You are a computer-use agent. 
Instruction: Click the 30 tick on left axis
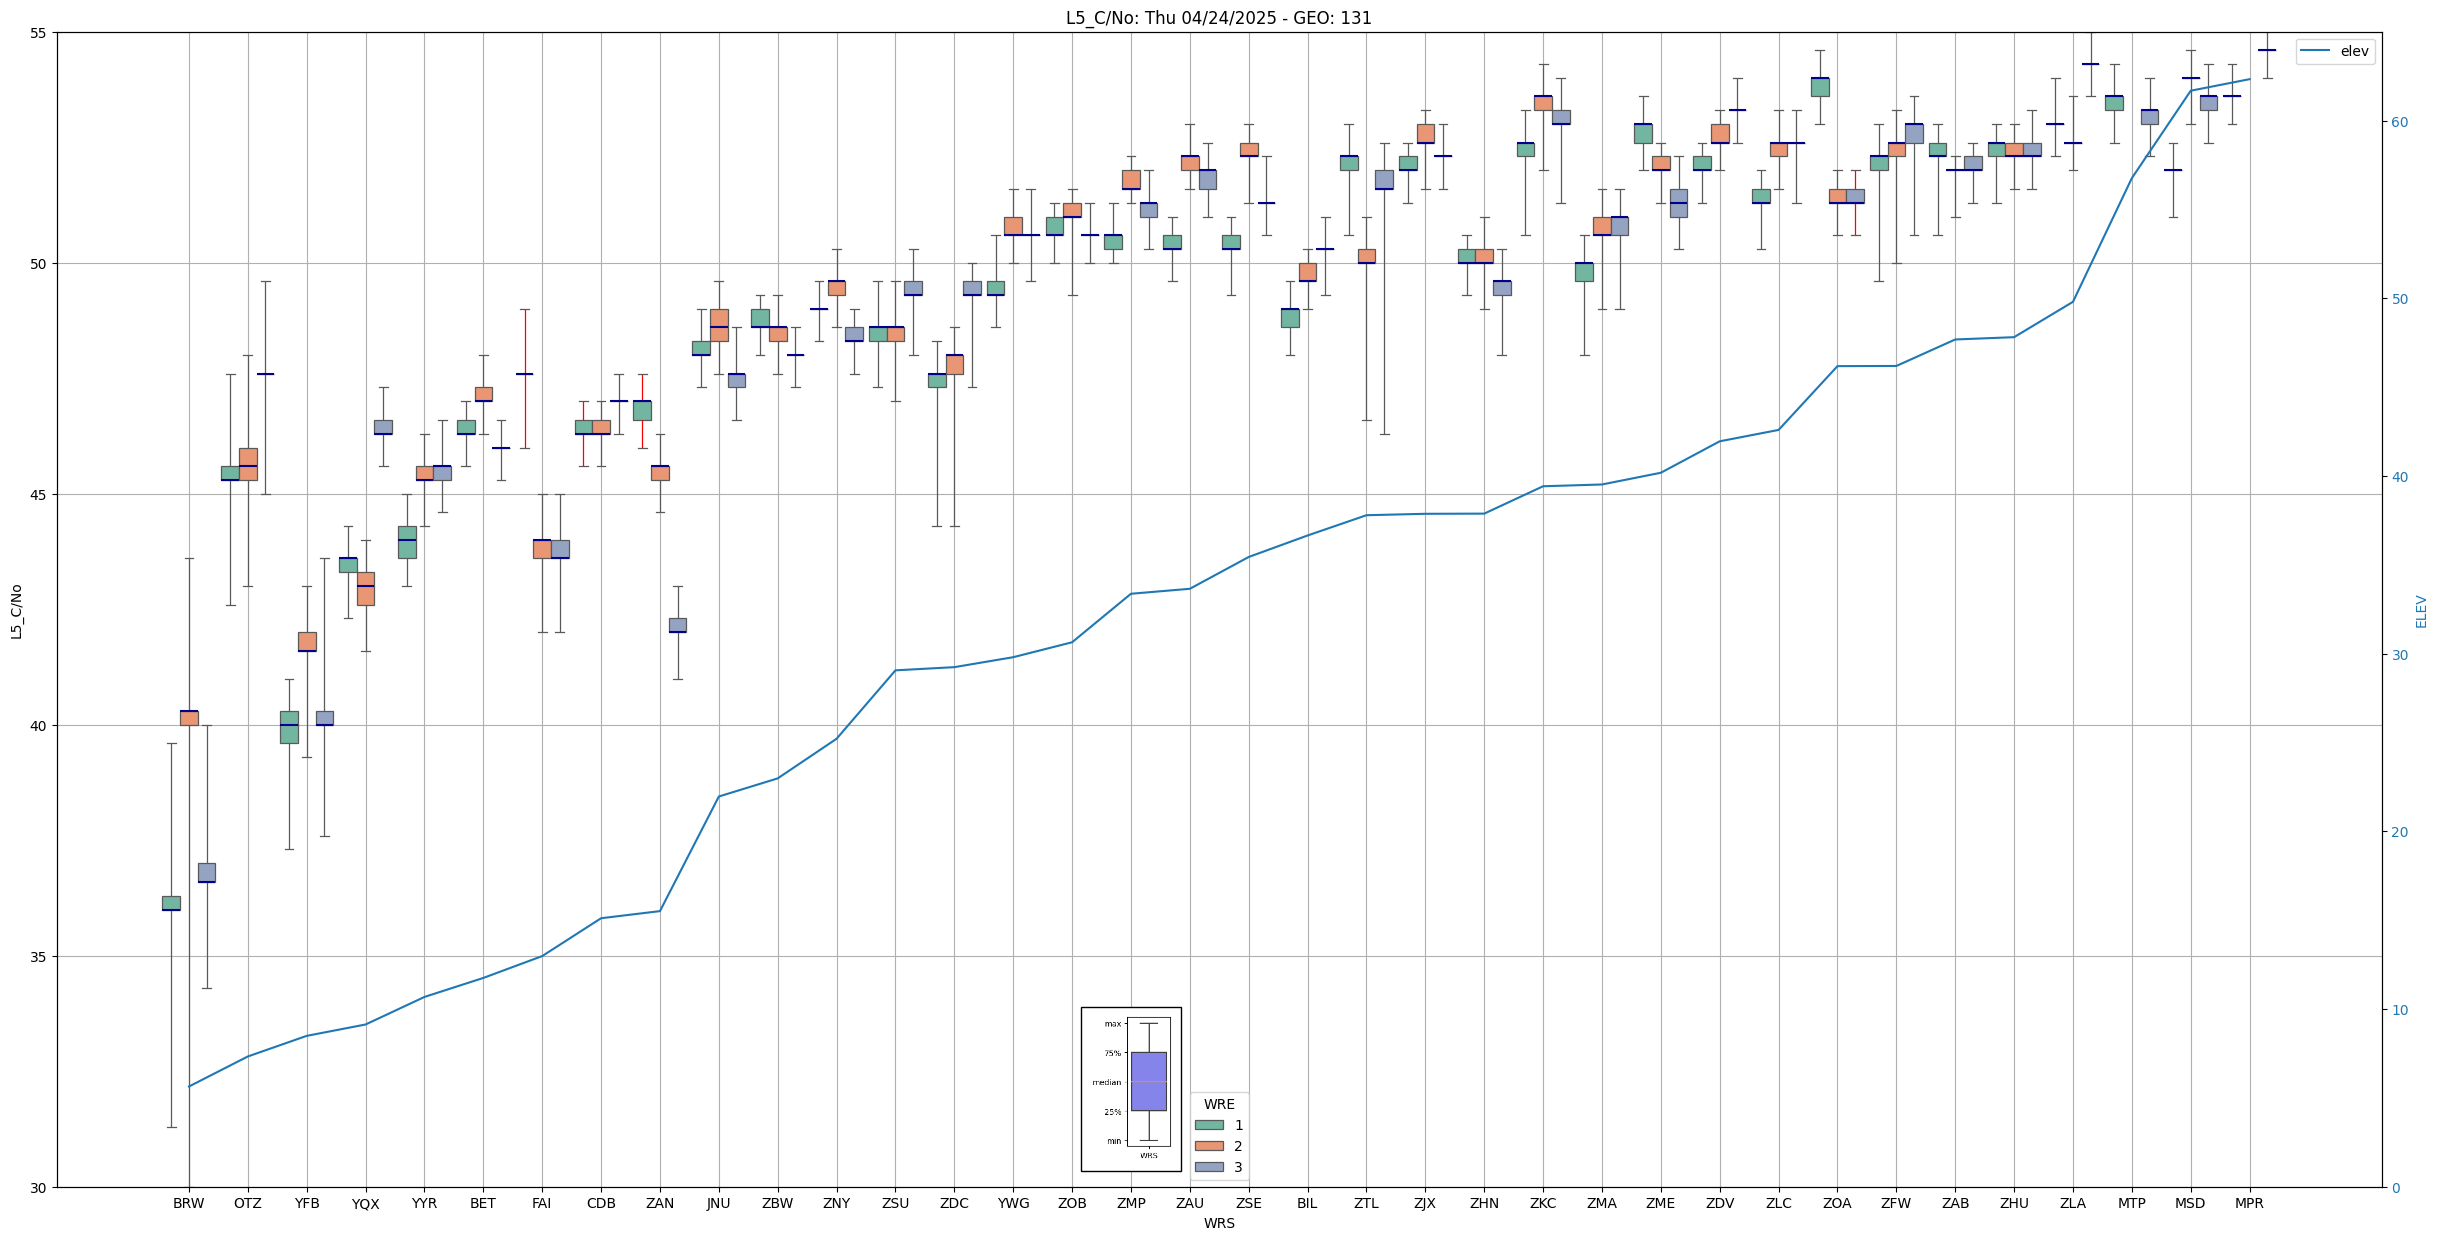click(x=39, y=1188)
